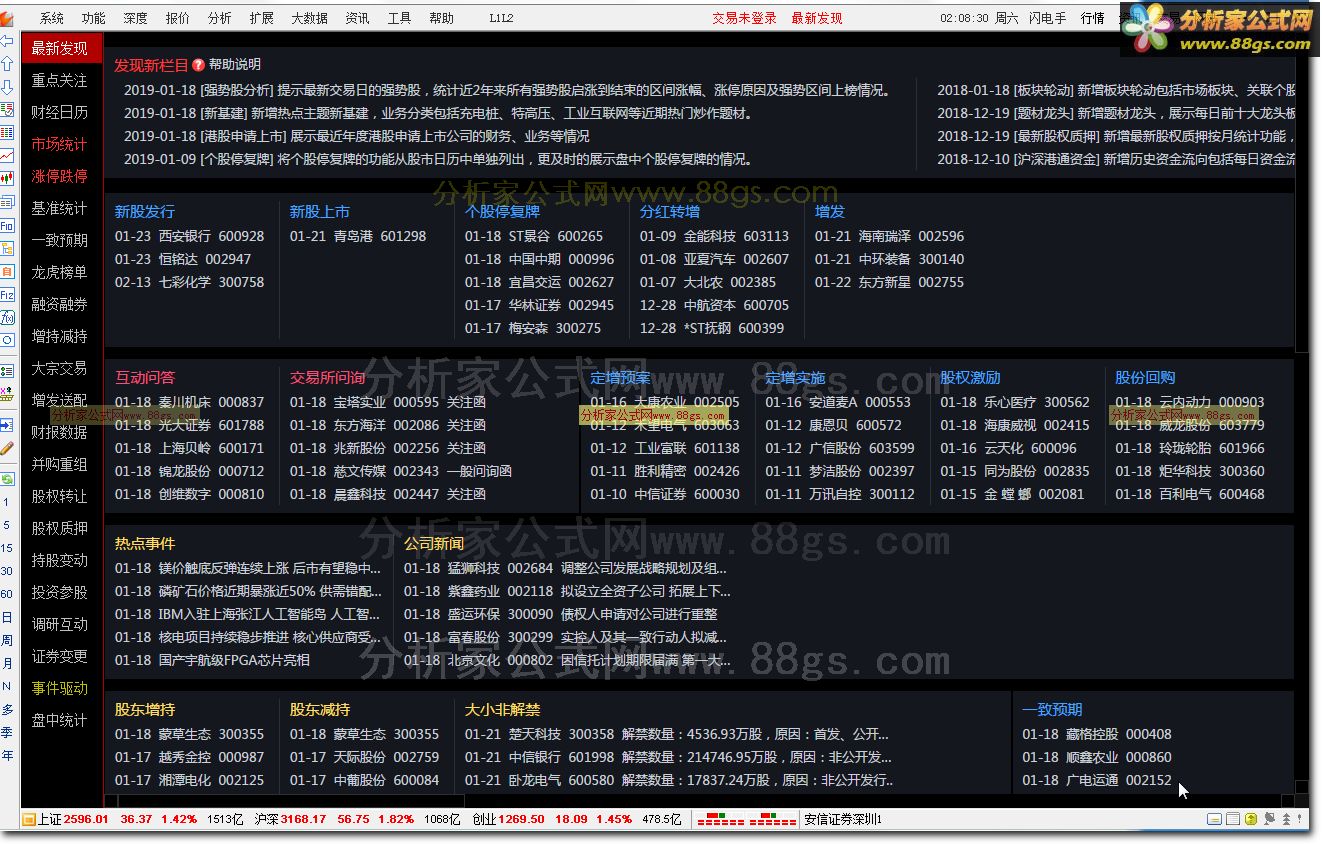Select 盘中统计 in the left sidebar
This screenshot has height=844, width=1322.
coord(59,720)
